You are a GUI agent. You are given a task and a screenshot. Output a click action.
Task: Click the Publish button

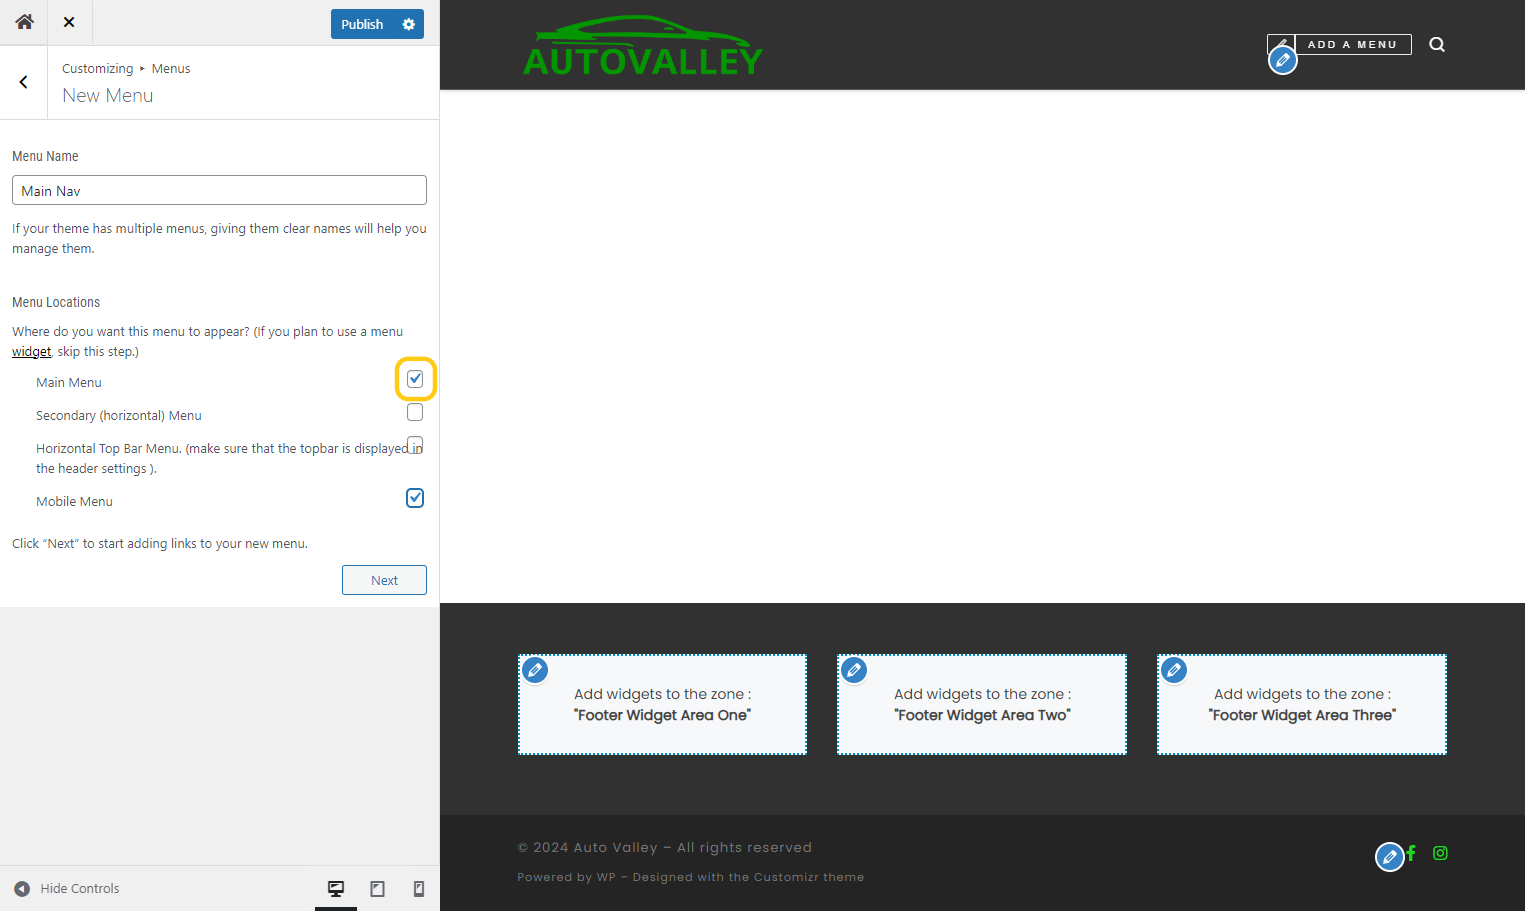(x=362, y=24)
